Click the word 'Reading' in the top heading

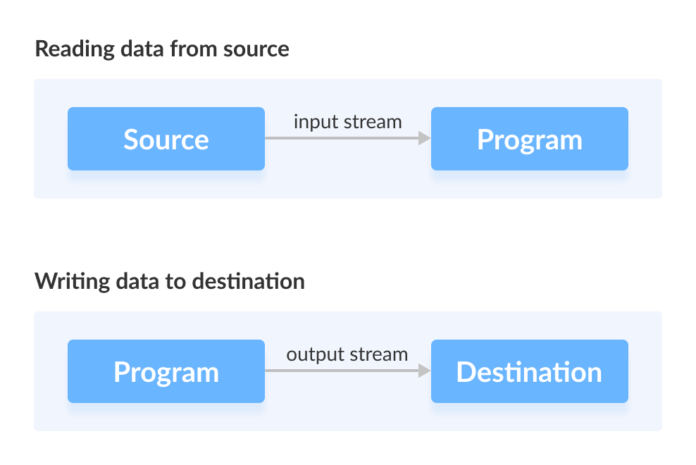(x=75, y=49)
